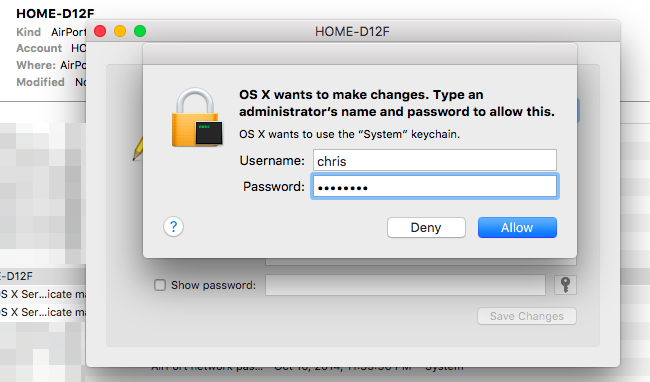
Task: Focus the Username field containing chris
Action: (x=434, y=160)
